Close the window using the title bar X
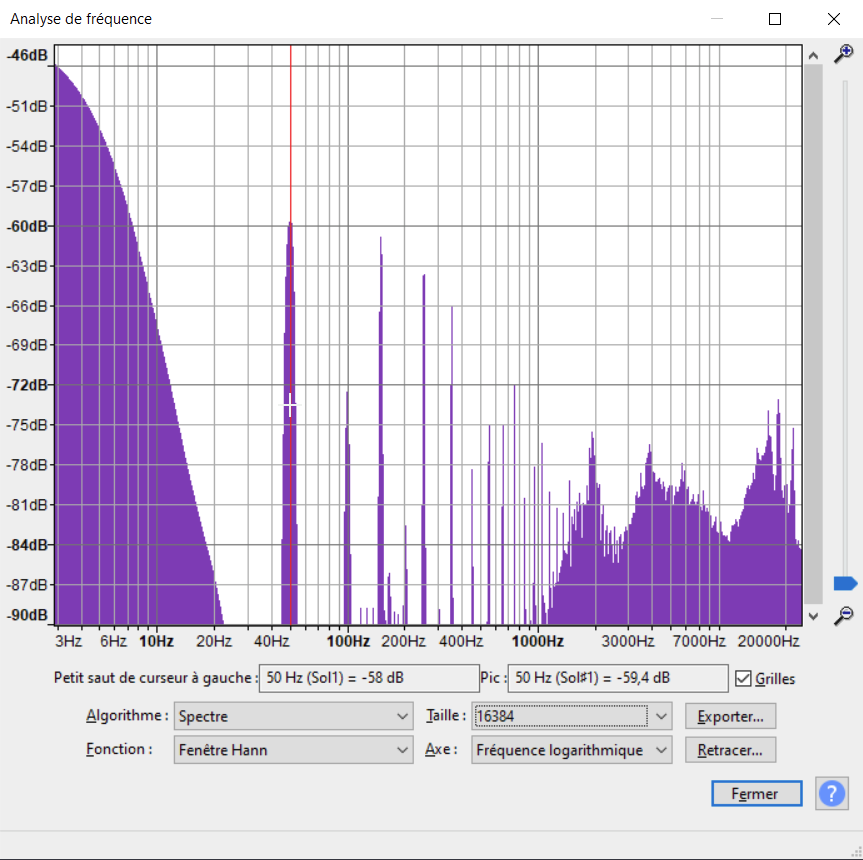Viewport: 863px width, 860px height. [833, 19]
